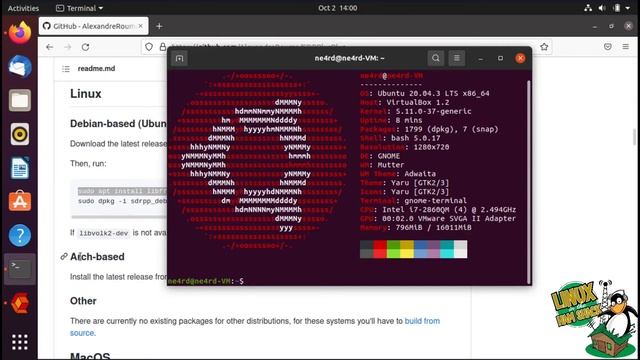Click OS line Ubuntu 20.04.3 LTS
This screenshot has height=360, width=640.
point(424,93)
